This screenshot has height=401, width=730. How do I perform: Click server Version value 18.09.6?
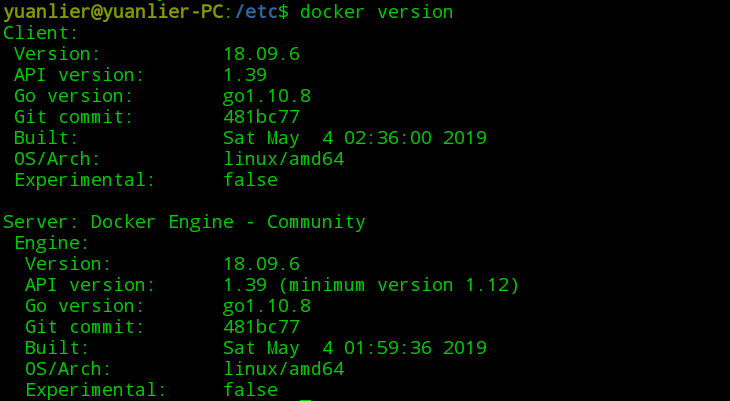click(x=262, y=264)
